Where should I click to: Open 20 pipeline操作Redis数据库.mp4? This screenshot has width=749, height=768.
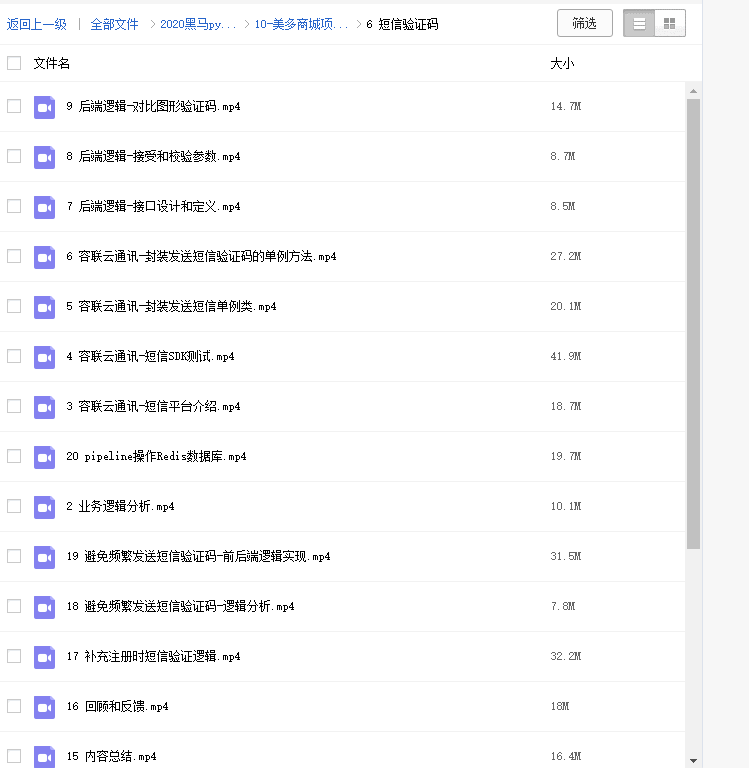pos(156,456)
